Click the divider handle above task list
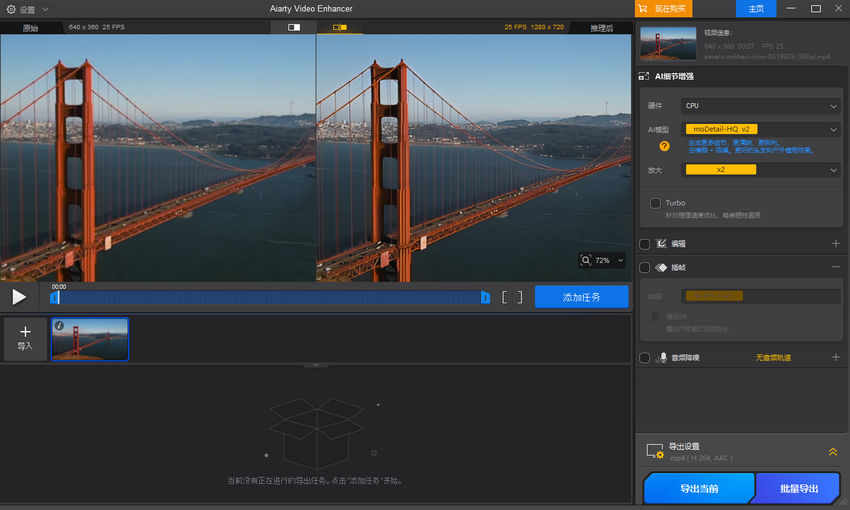This screenshot has height=510, width=850. (316, 365)
